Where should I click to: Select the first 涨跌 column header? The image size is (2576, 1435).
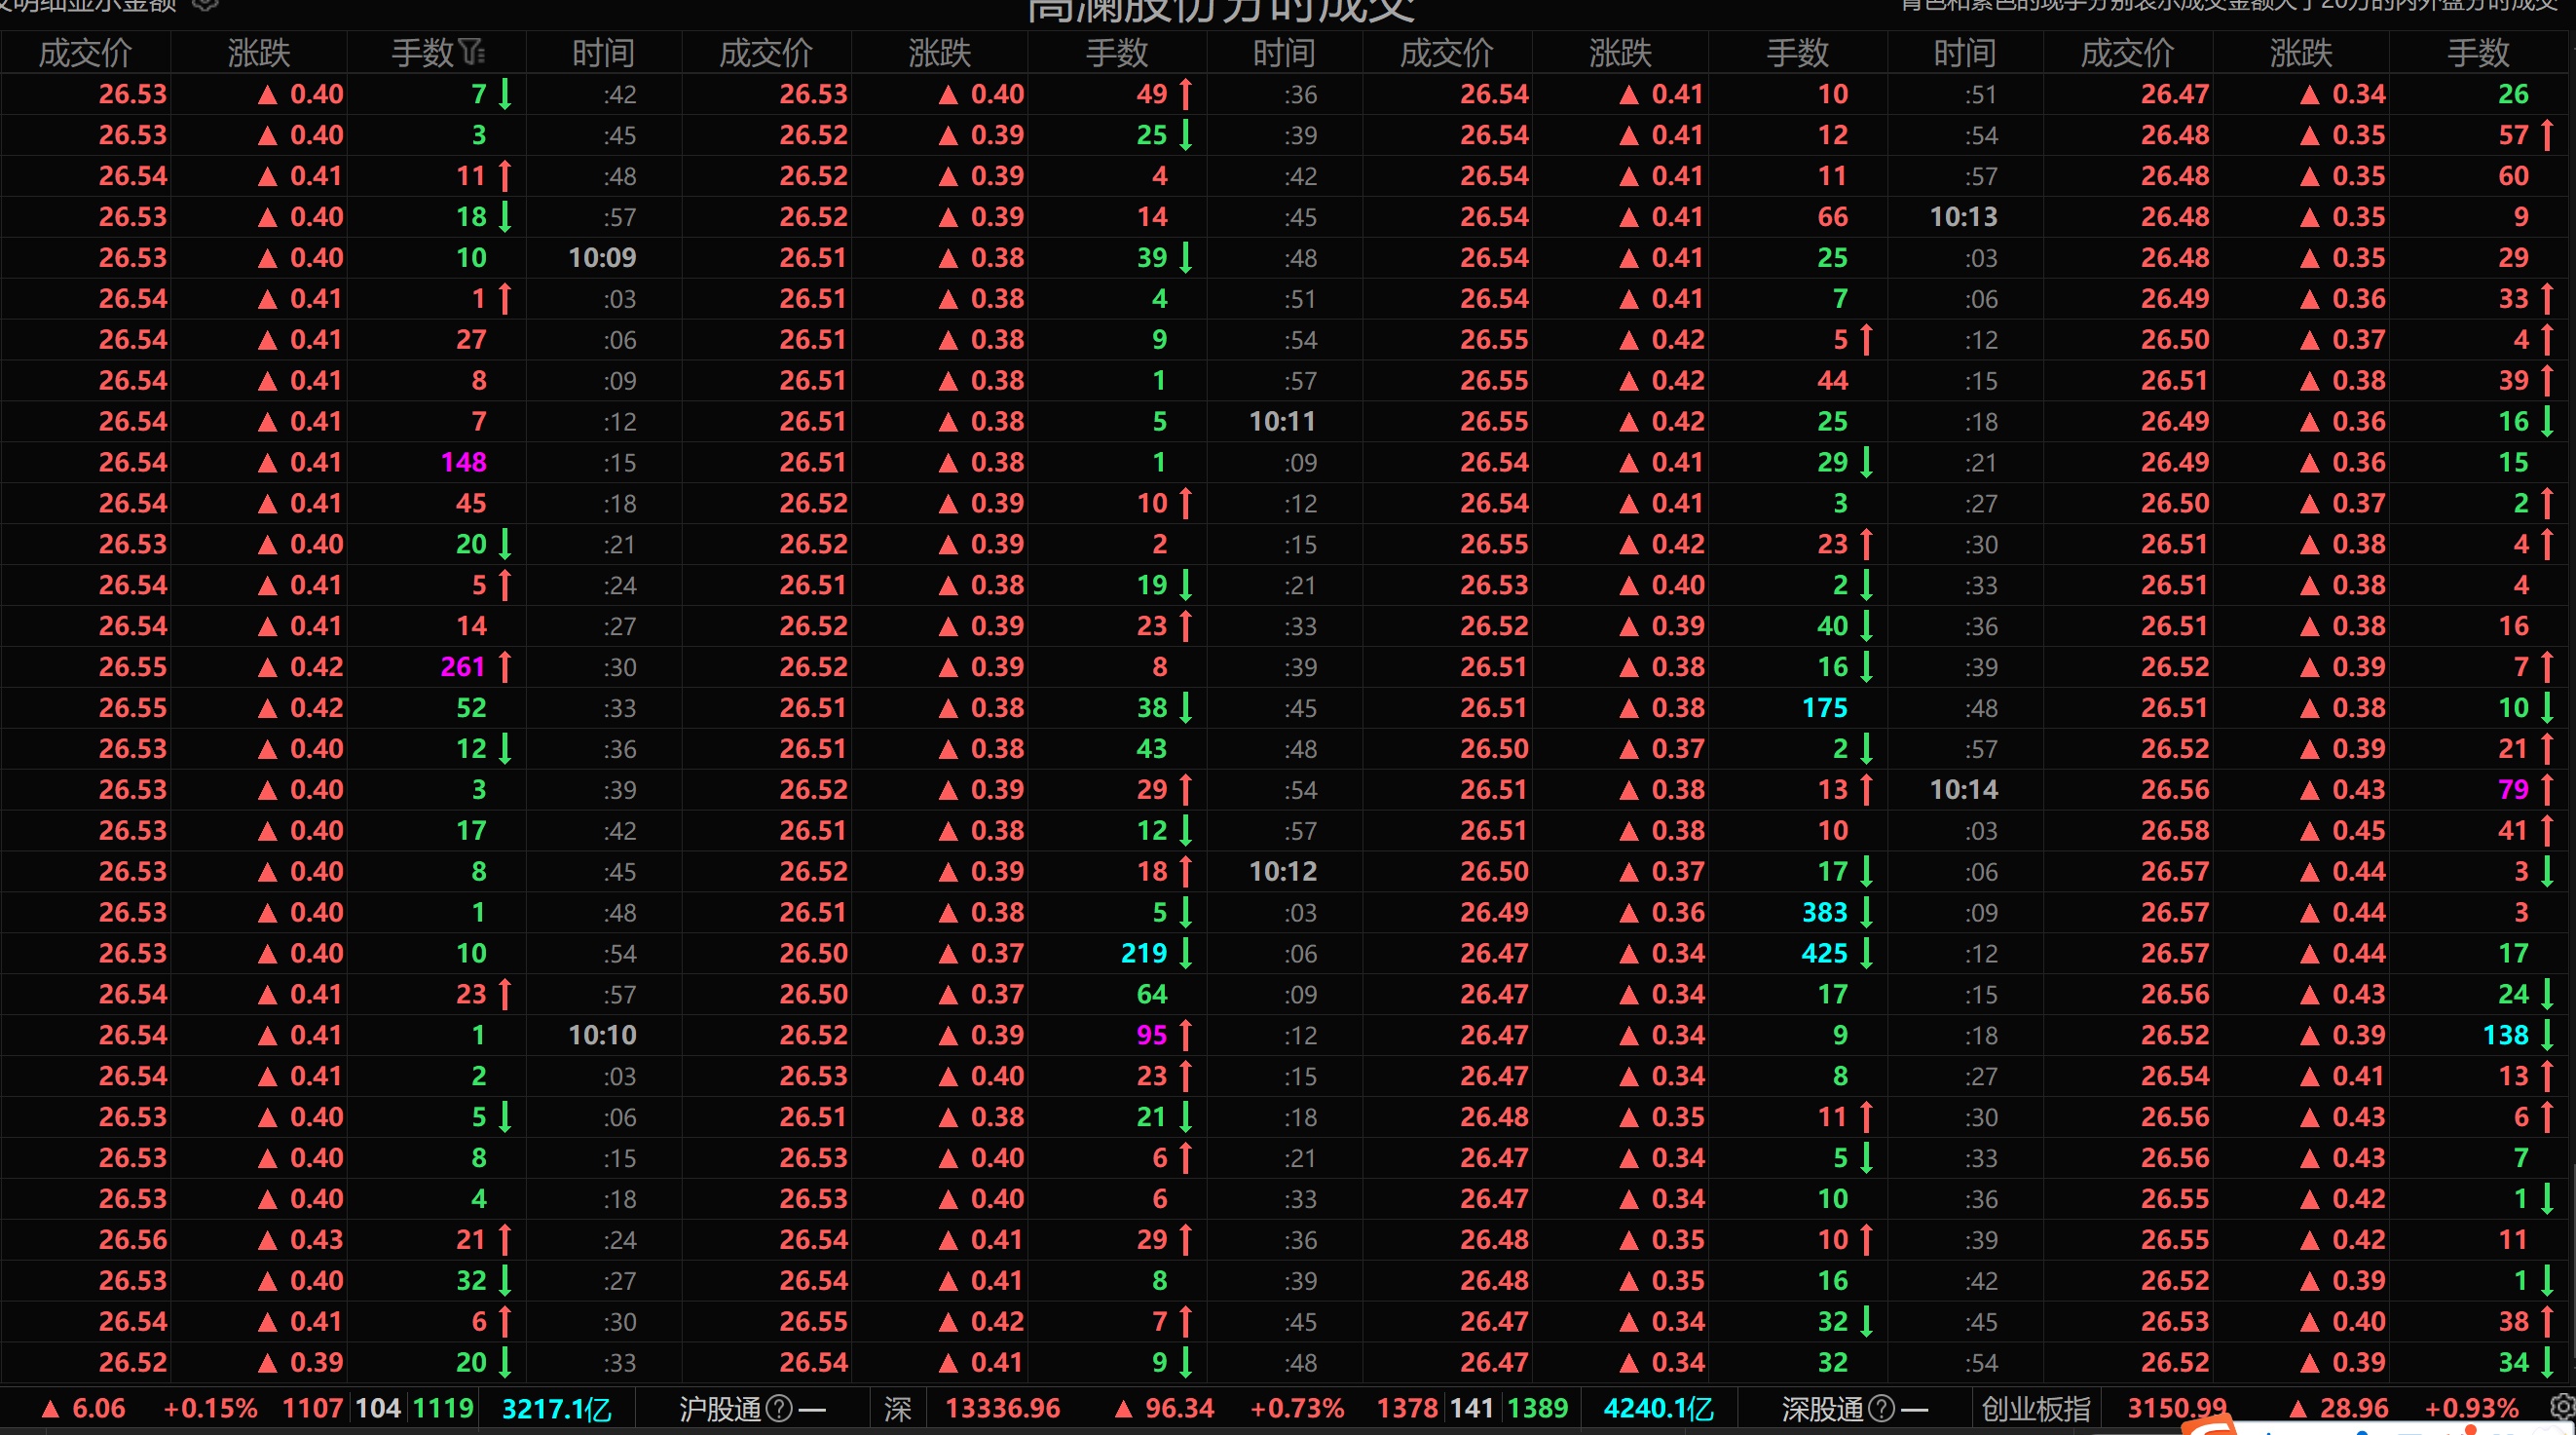coord(259,52)
